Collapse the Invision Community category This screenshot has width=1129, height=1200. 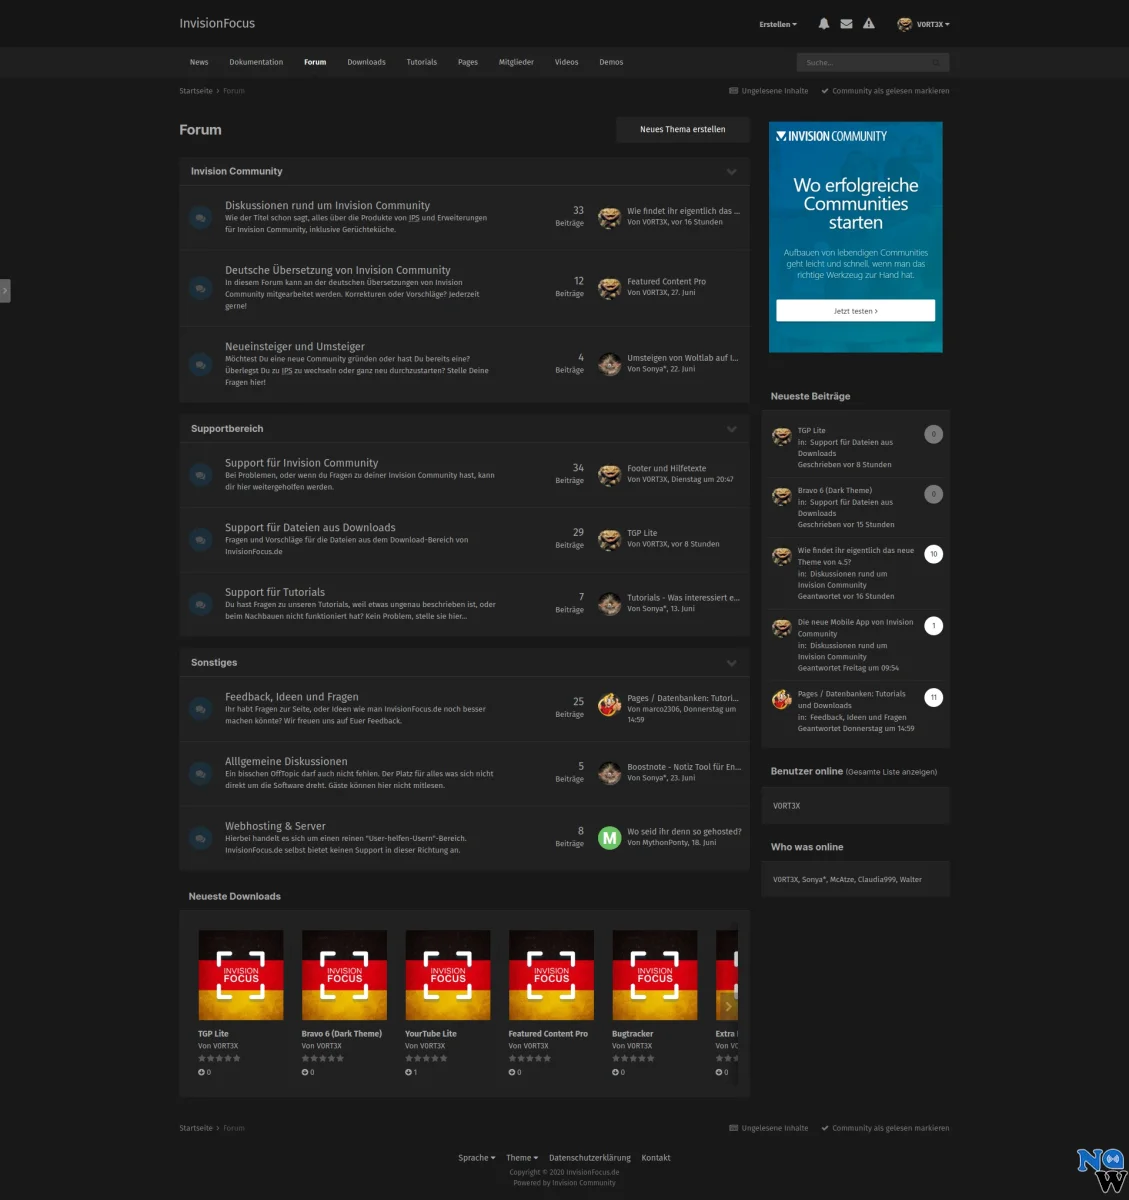click(x=731, y=172)
